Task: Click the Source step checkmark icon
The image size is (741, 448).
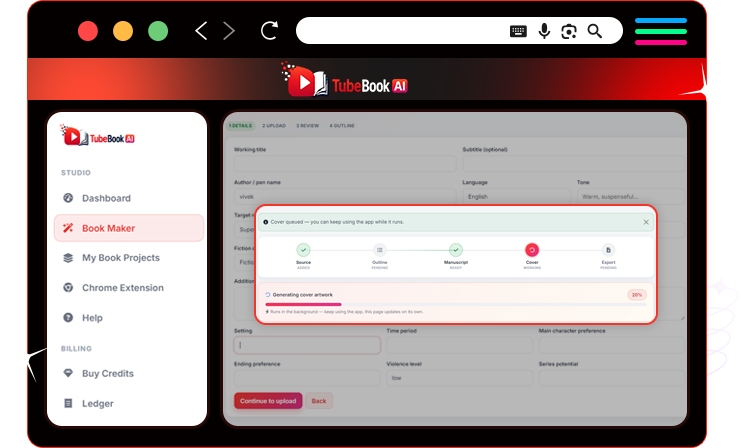Action: pyautogui.click(x=303, y=250)
